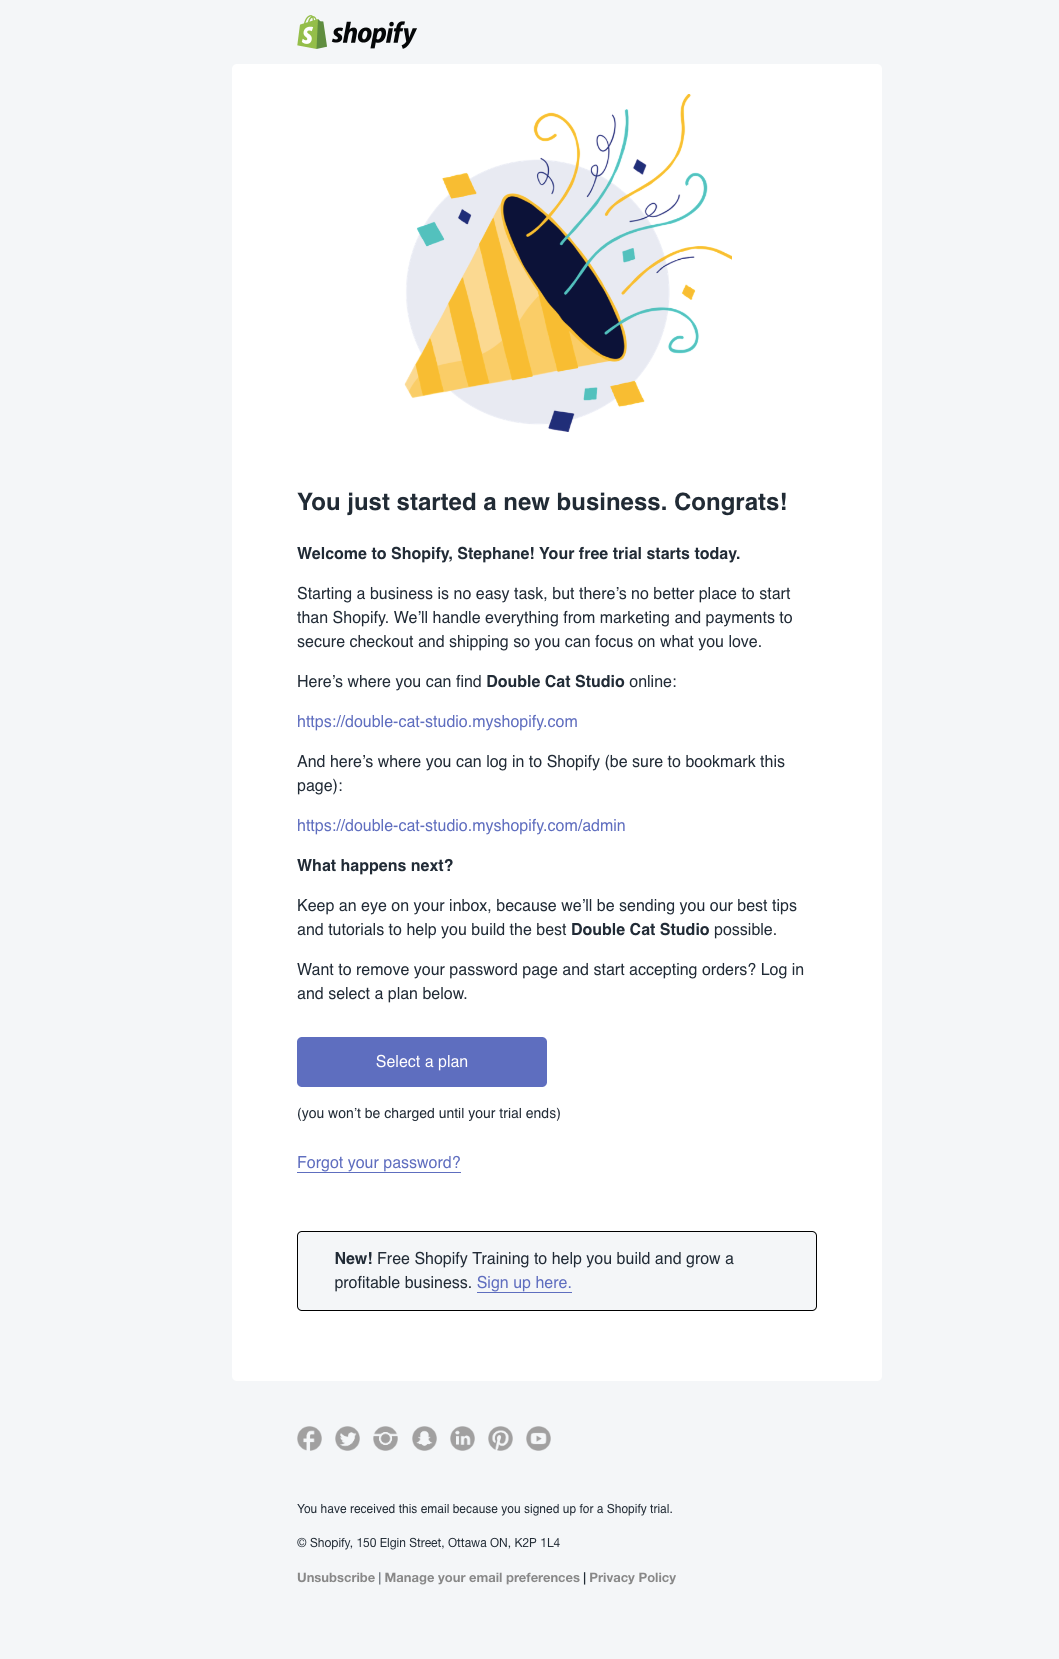Open the Twitter social icon
The image size is (1059, 1659).
click(348, 1438)
